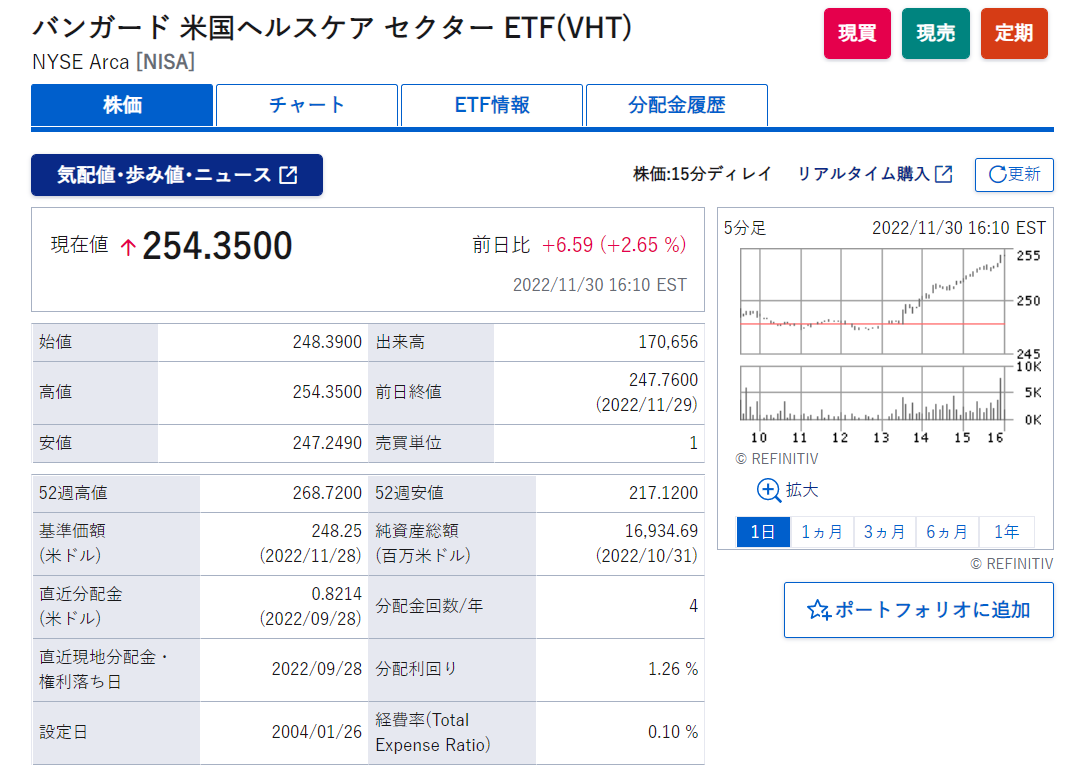
Task: Open the 定期 periodic purchase button
Action: tap(1013, 33)
